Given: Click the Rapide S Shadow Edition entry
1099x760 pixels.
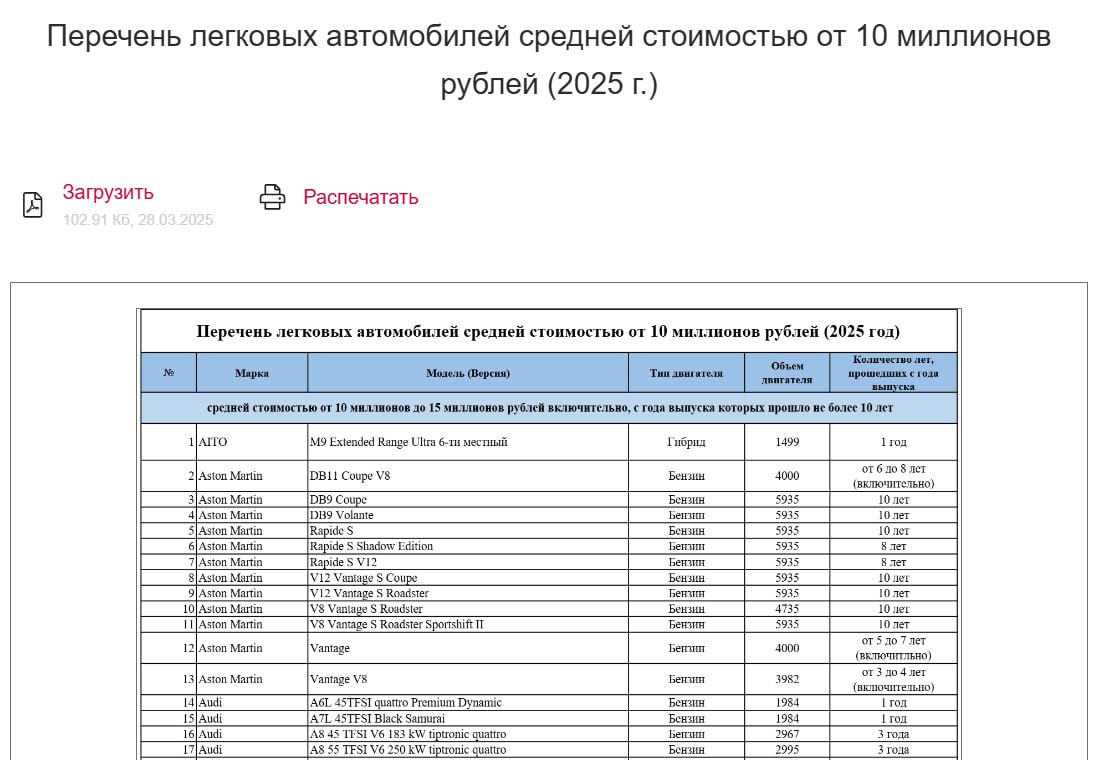Looking at the screenshot, I should coord(371,546).
